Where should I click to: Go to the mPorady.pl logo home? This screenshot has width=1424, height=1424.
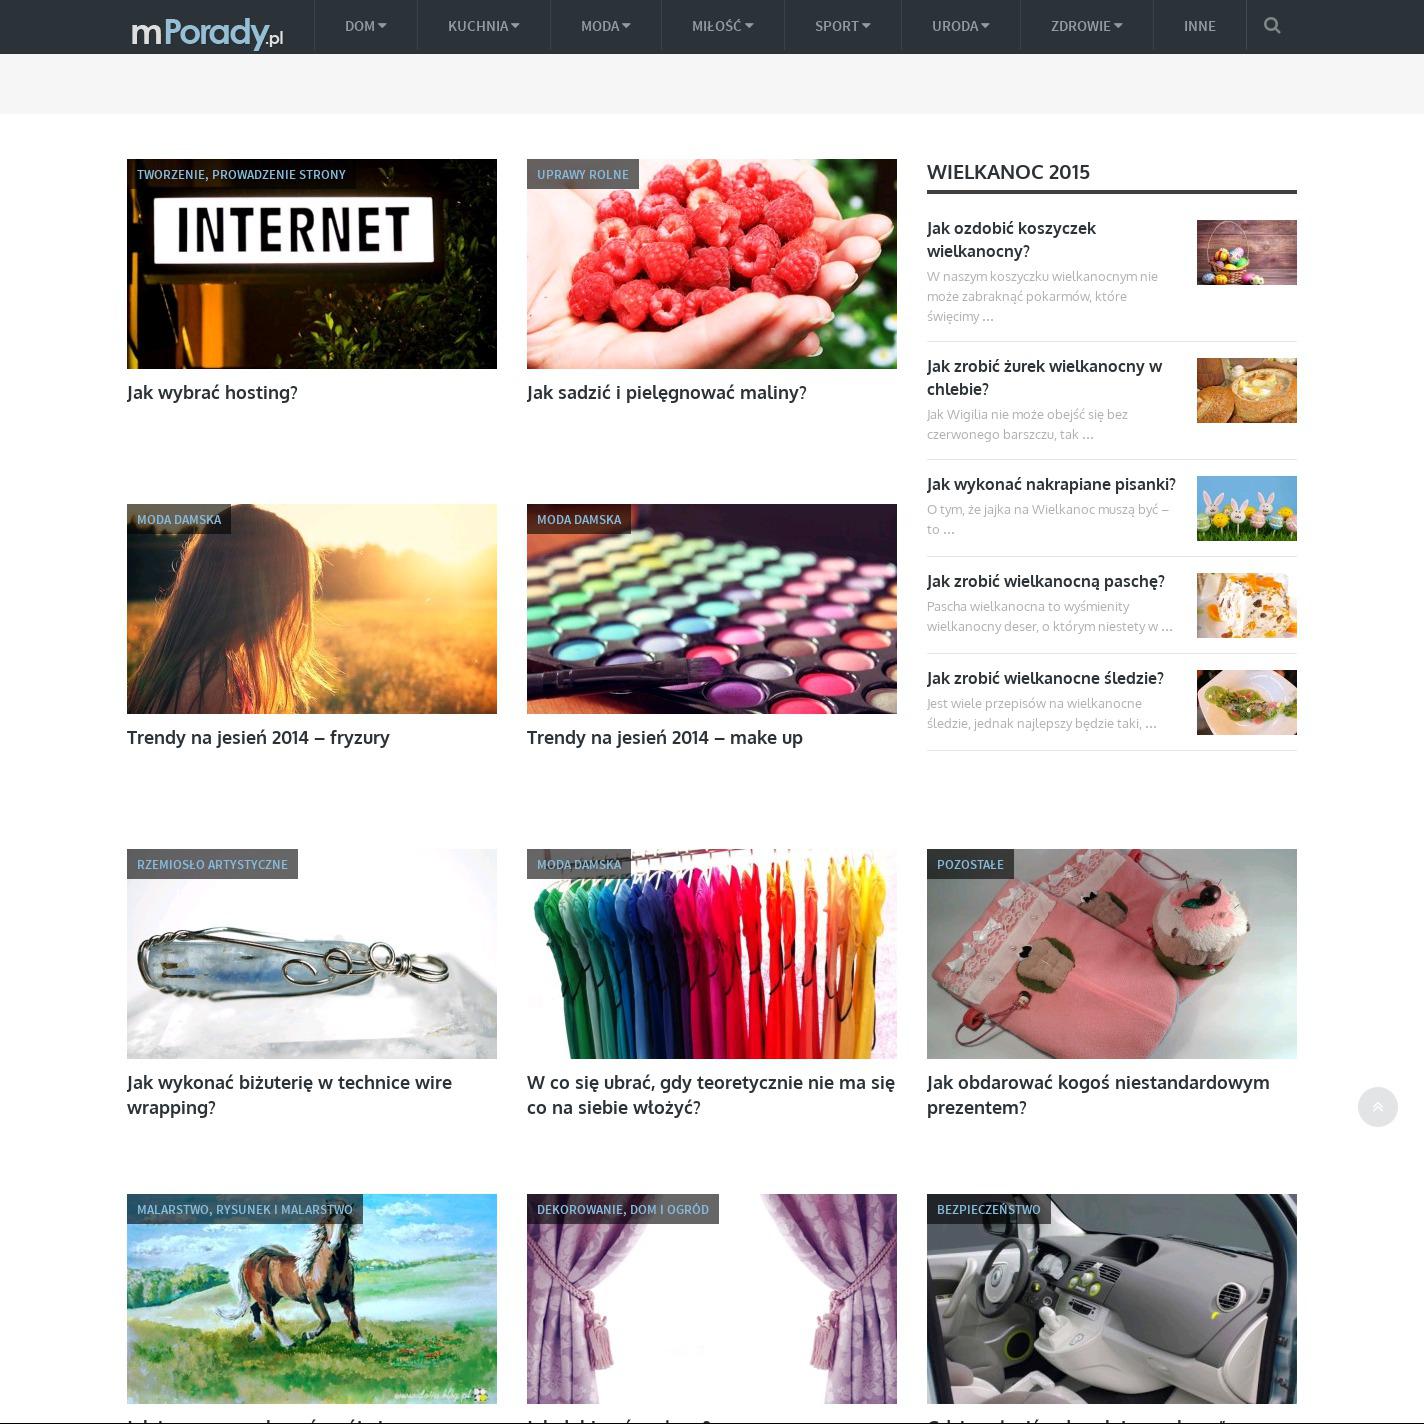coord(207,32)
